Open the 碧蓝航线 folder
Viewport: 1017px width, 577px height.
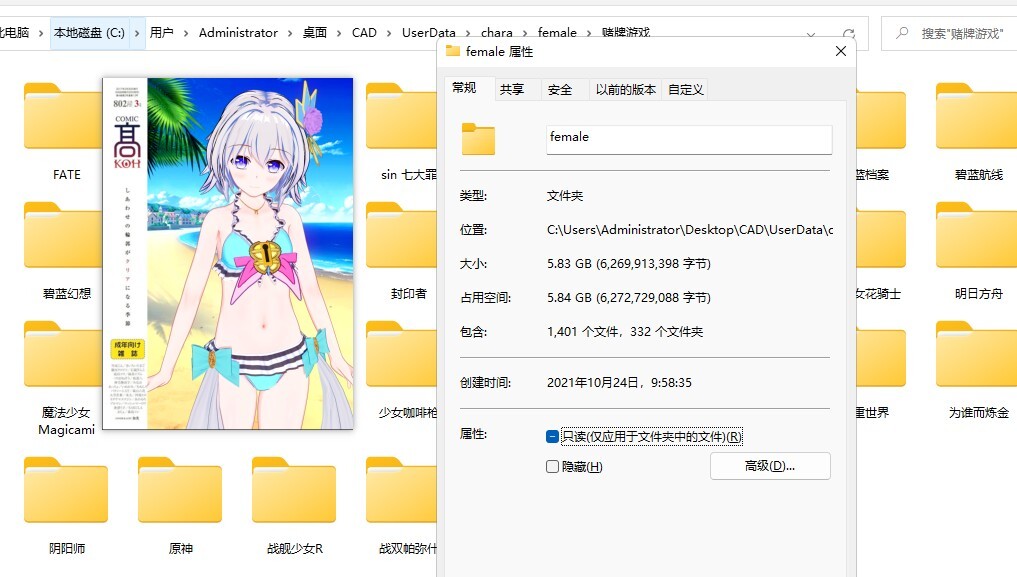pyautogui.click(x=978, y=133)
